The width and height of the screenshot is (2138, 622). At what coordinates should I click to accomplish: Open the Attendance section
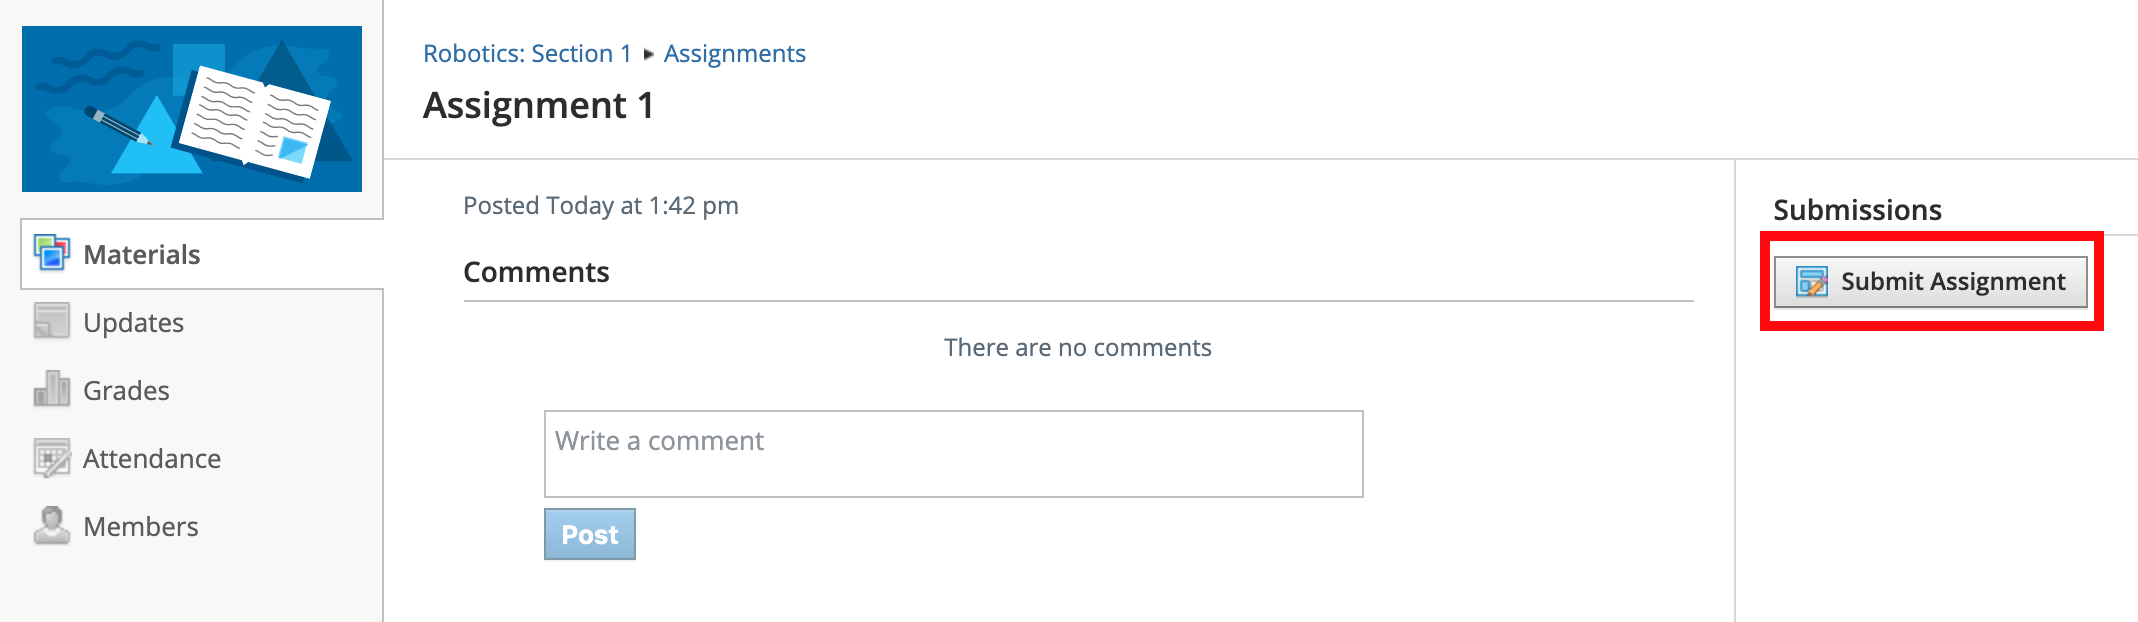point(152,457)
